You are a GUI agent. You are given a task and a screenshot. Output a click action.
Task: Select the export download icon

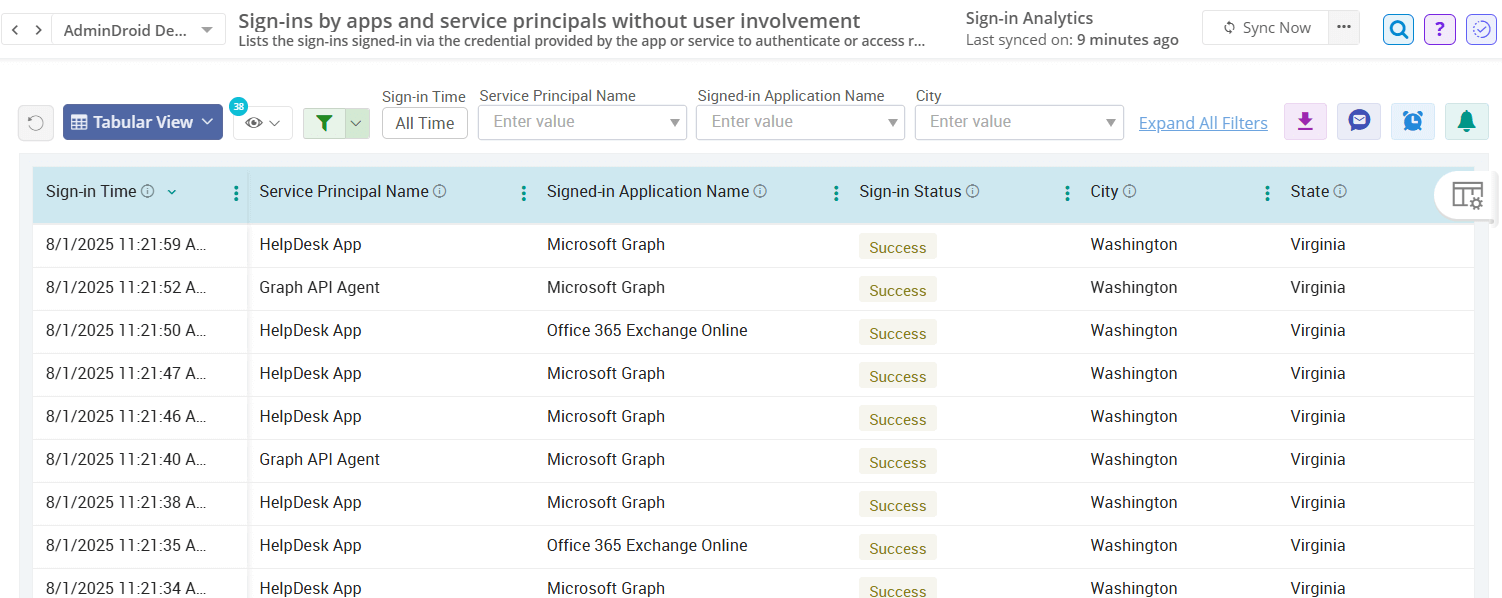tap(1305, 120)
